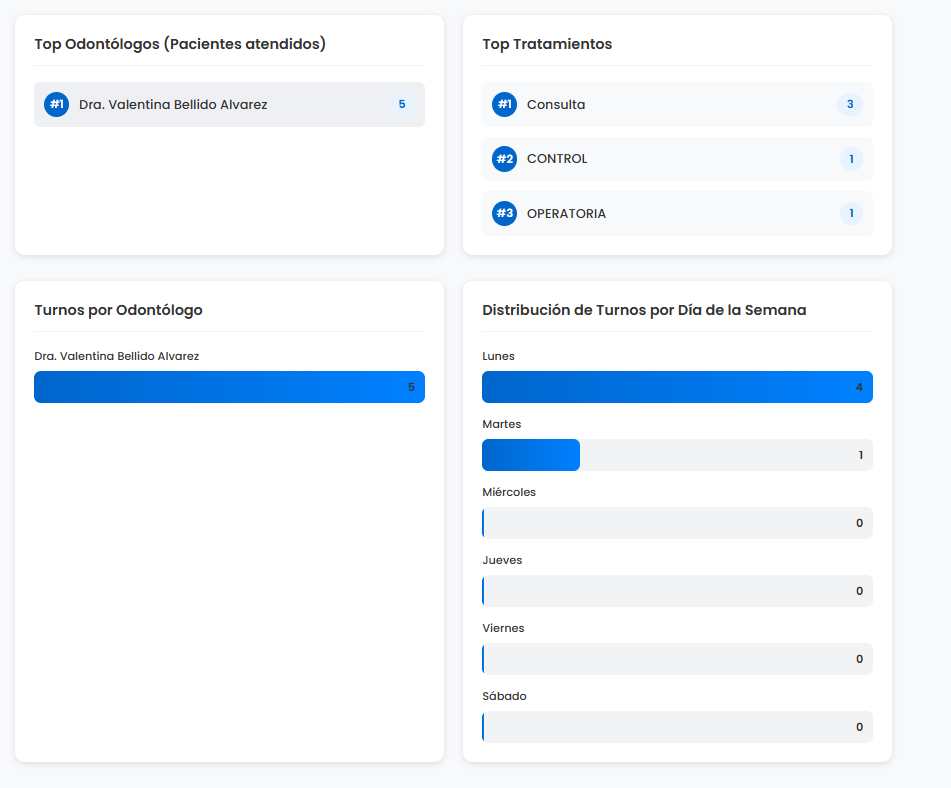Click the count badge in the Consulta row

coord(850,104)
